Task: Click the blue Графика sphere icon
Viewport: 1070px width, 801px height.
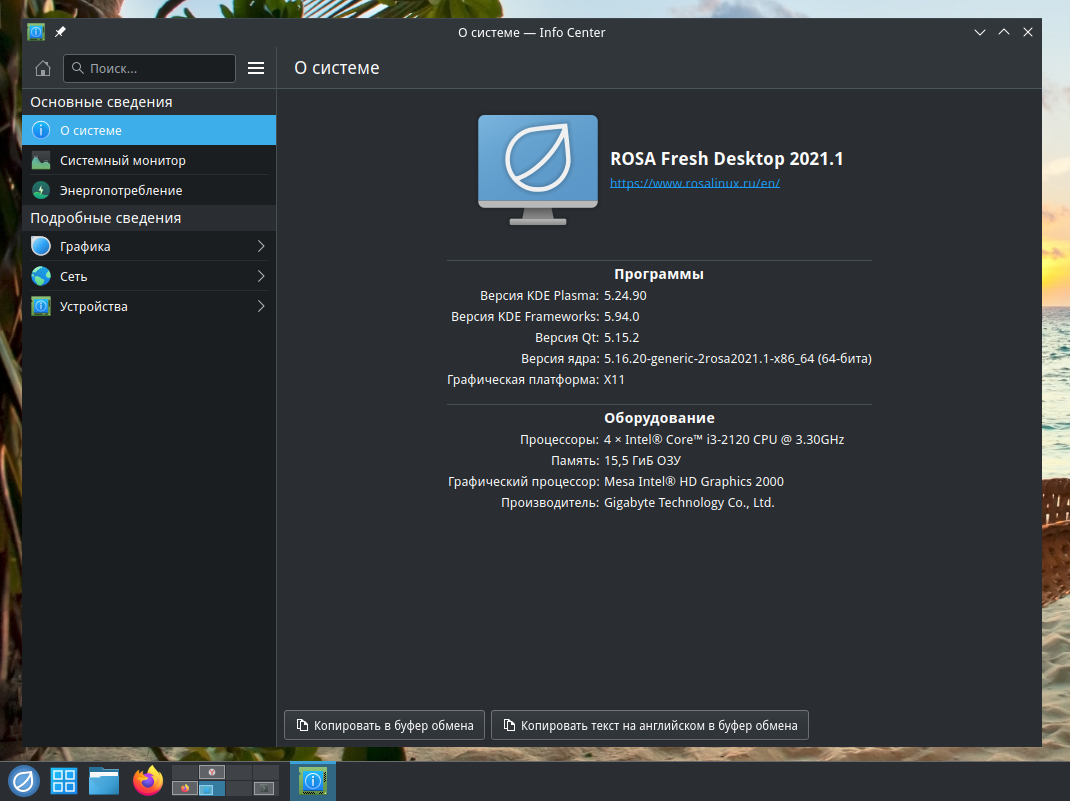Action: click(x=41, y=246)
